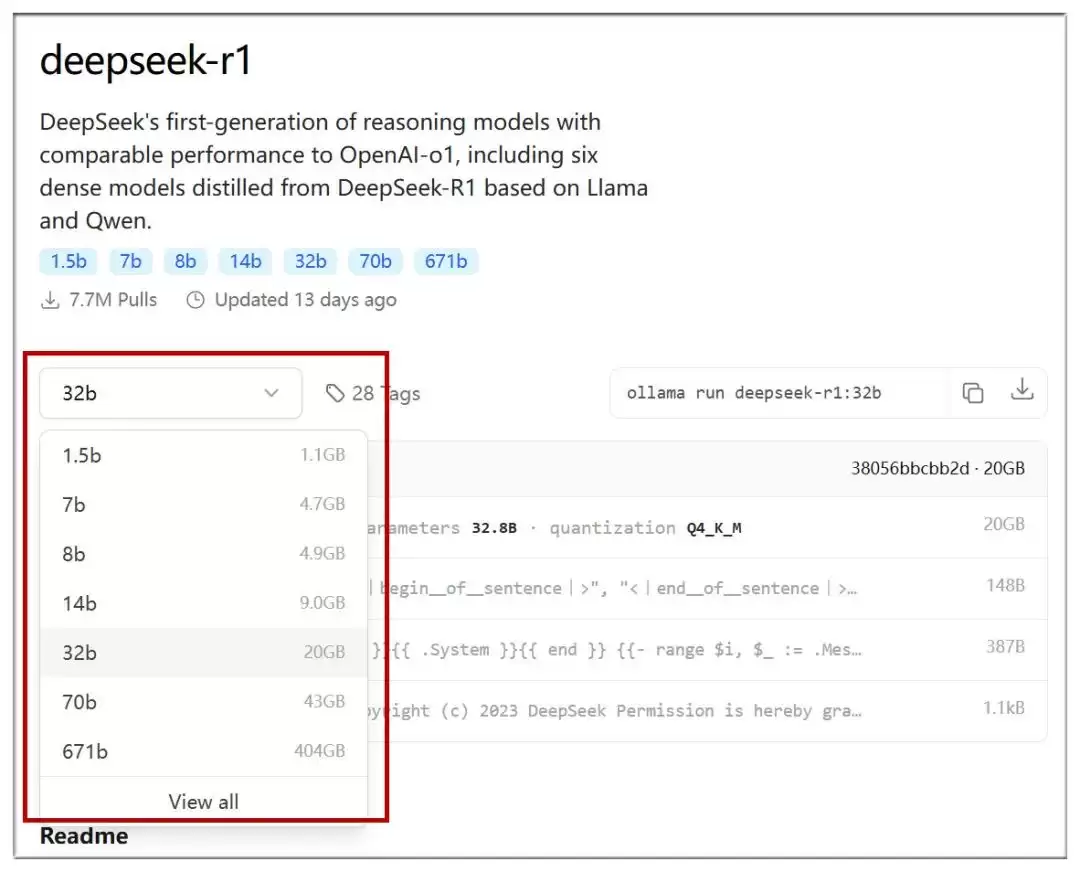Click the 671b tag pill
The height and width of the screenshot is (872, 1080).
[446, 261]
